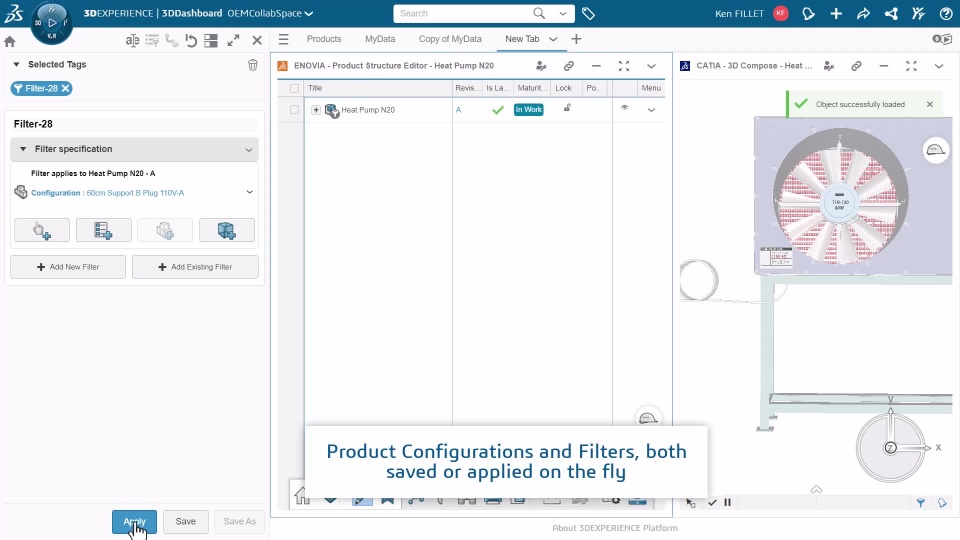
Task: Click the plus add icon in top bar
Action: click(x=836, y=13)
